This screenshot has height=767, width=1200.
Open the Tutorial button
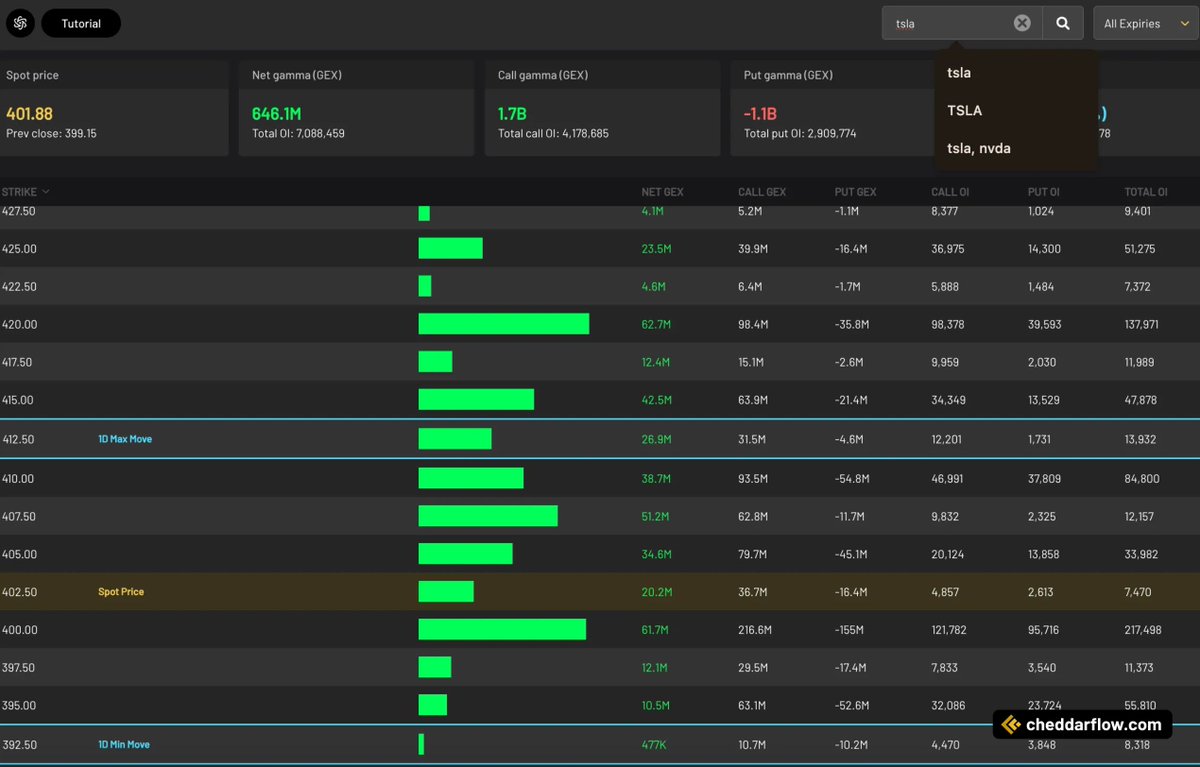(x=81, y=23)
